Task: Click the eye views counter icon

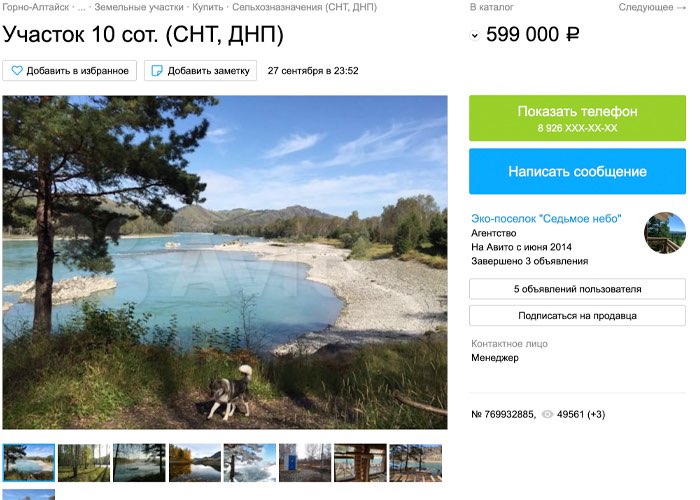Action: pos(547,414)
